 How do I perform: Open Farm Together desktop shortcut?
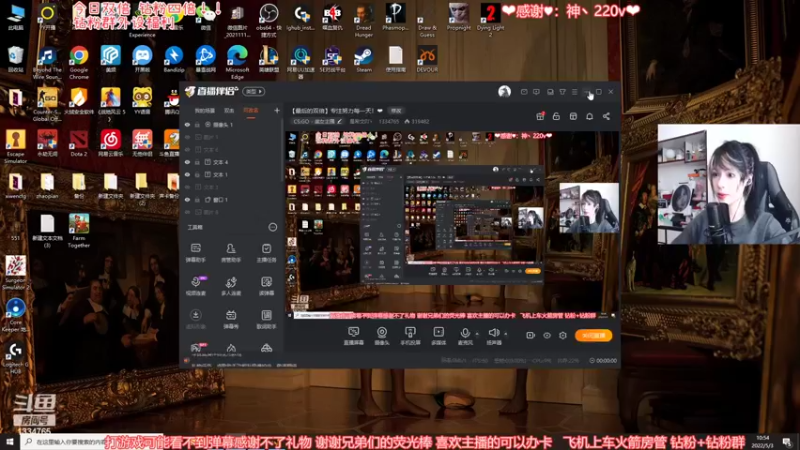tap(79, 231)
